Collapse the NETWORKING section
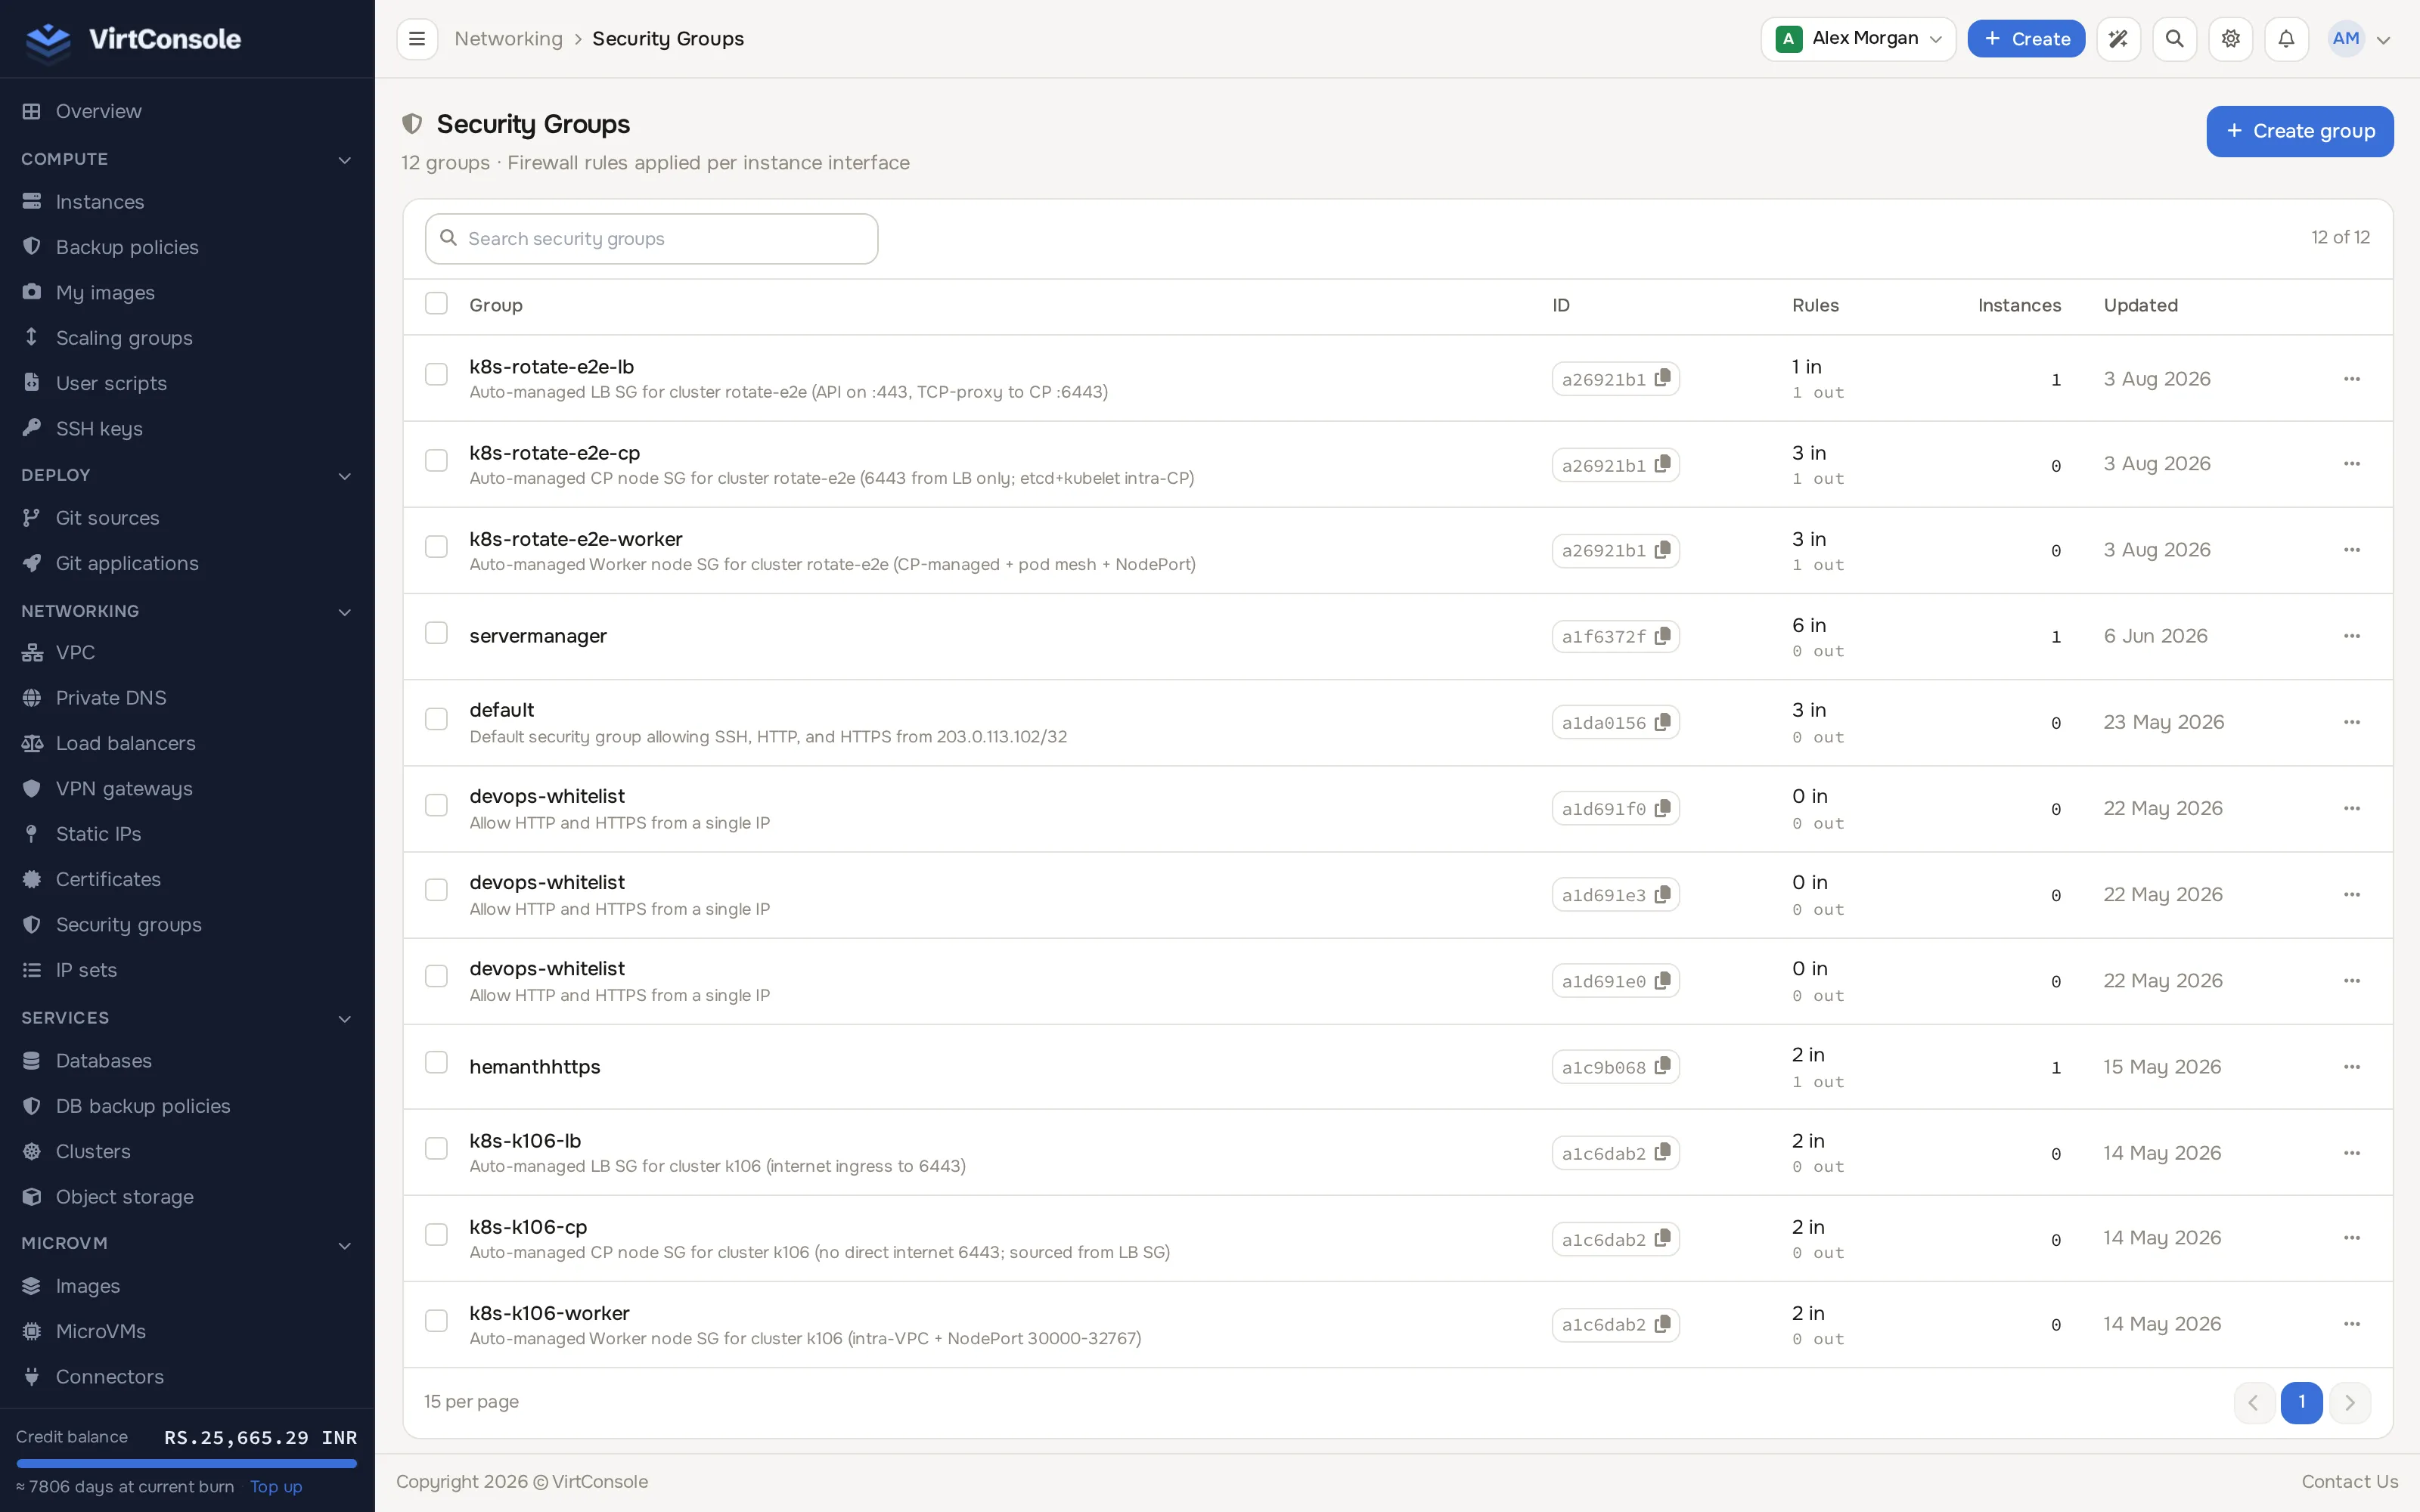Viewport: 2420px width, 1512px height. tap(345, 612)
